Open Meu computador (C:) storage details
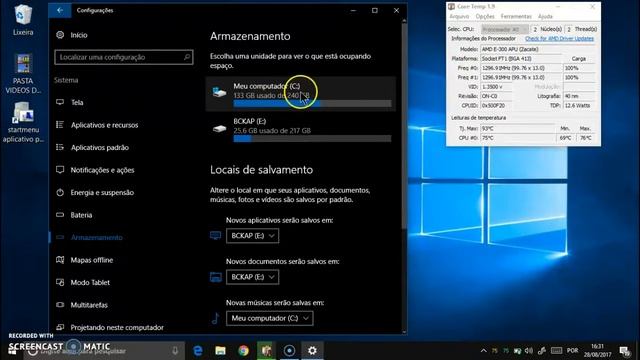Screen dimensions: 640x360 [301, 94]
